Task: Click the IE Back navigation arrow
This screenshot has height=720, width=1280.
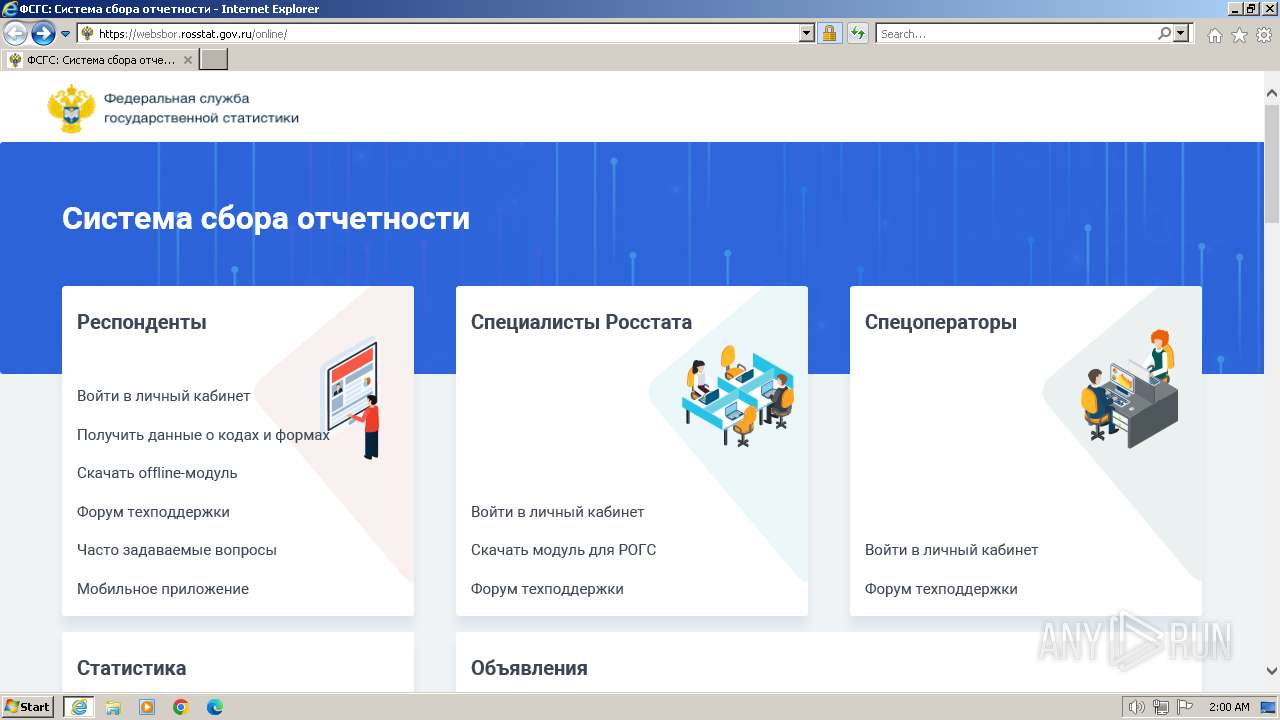Action: [16, 34]
